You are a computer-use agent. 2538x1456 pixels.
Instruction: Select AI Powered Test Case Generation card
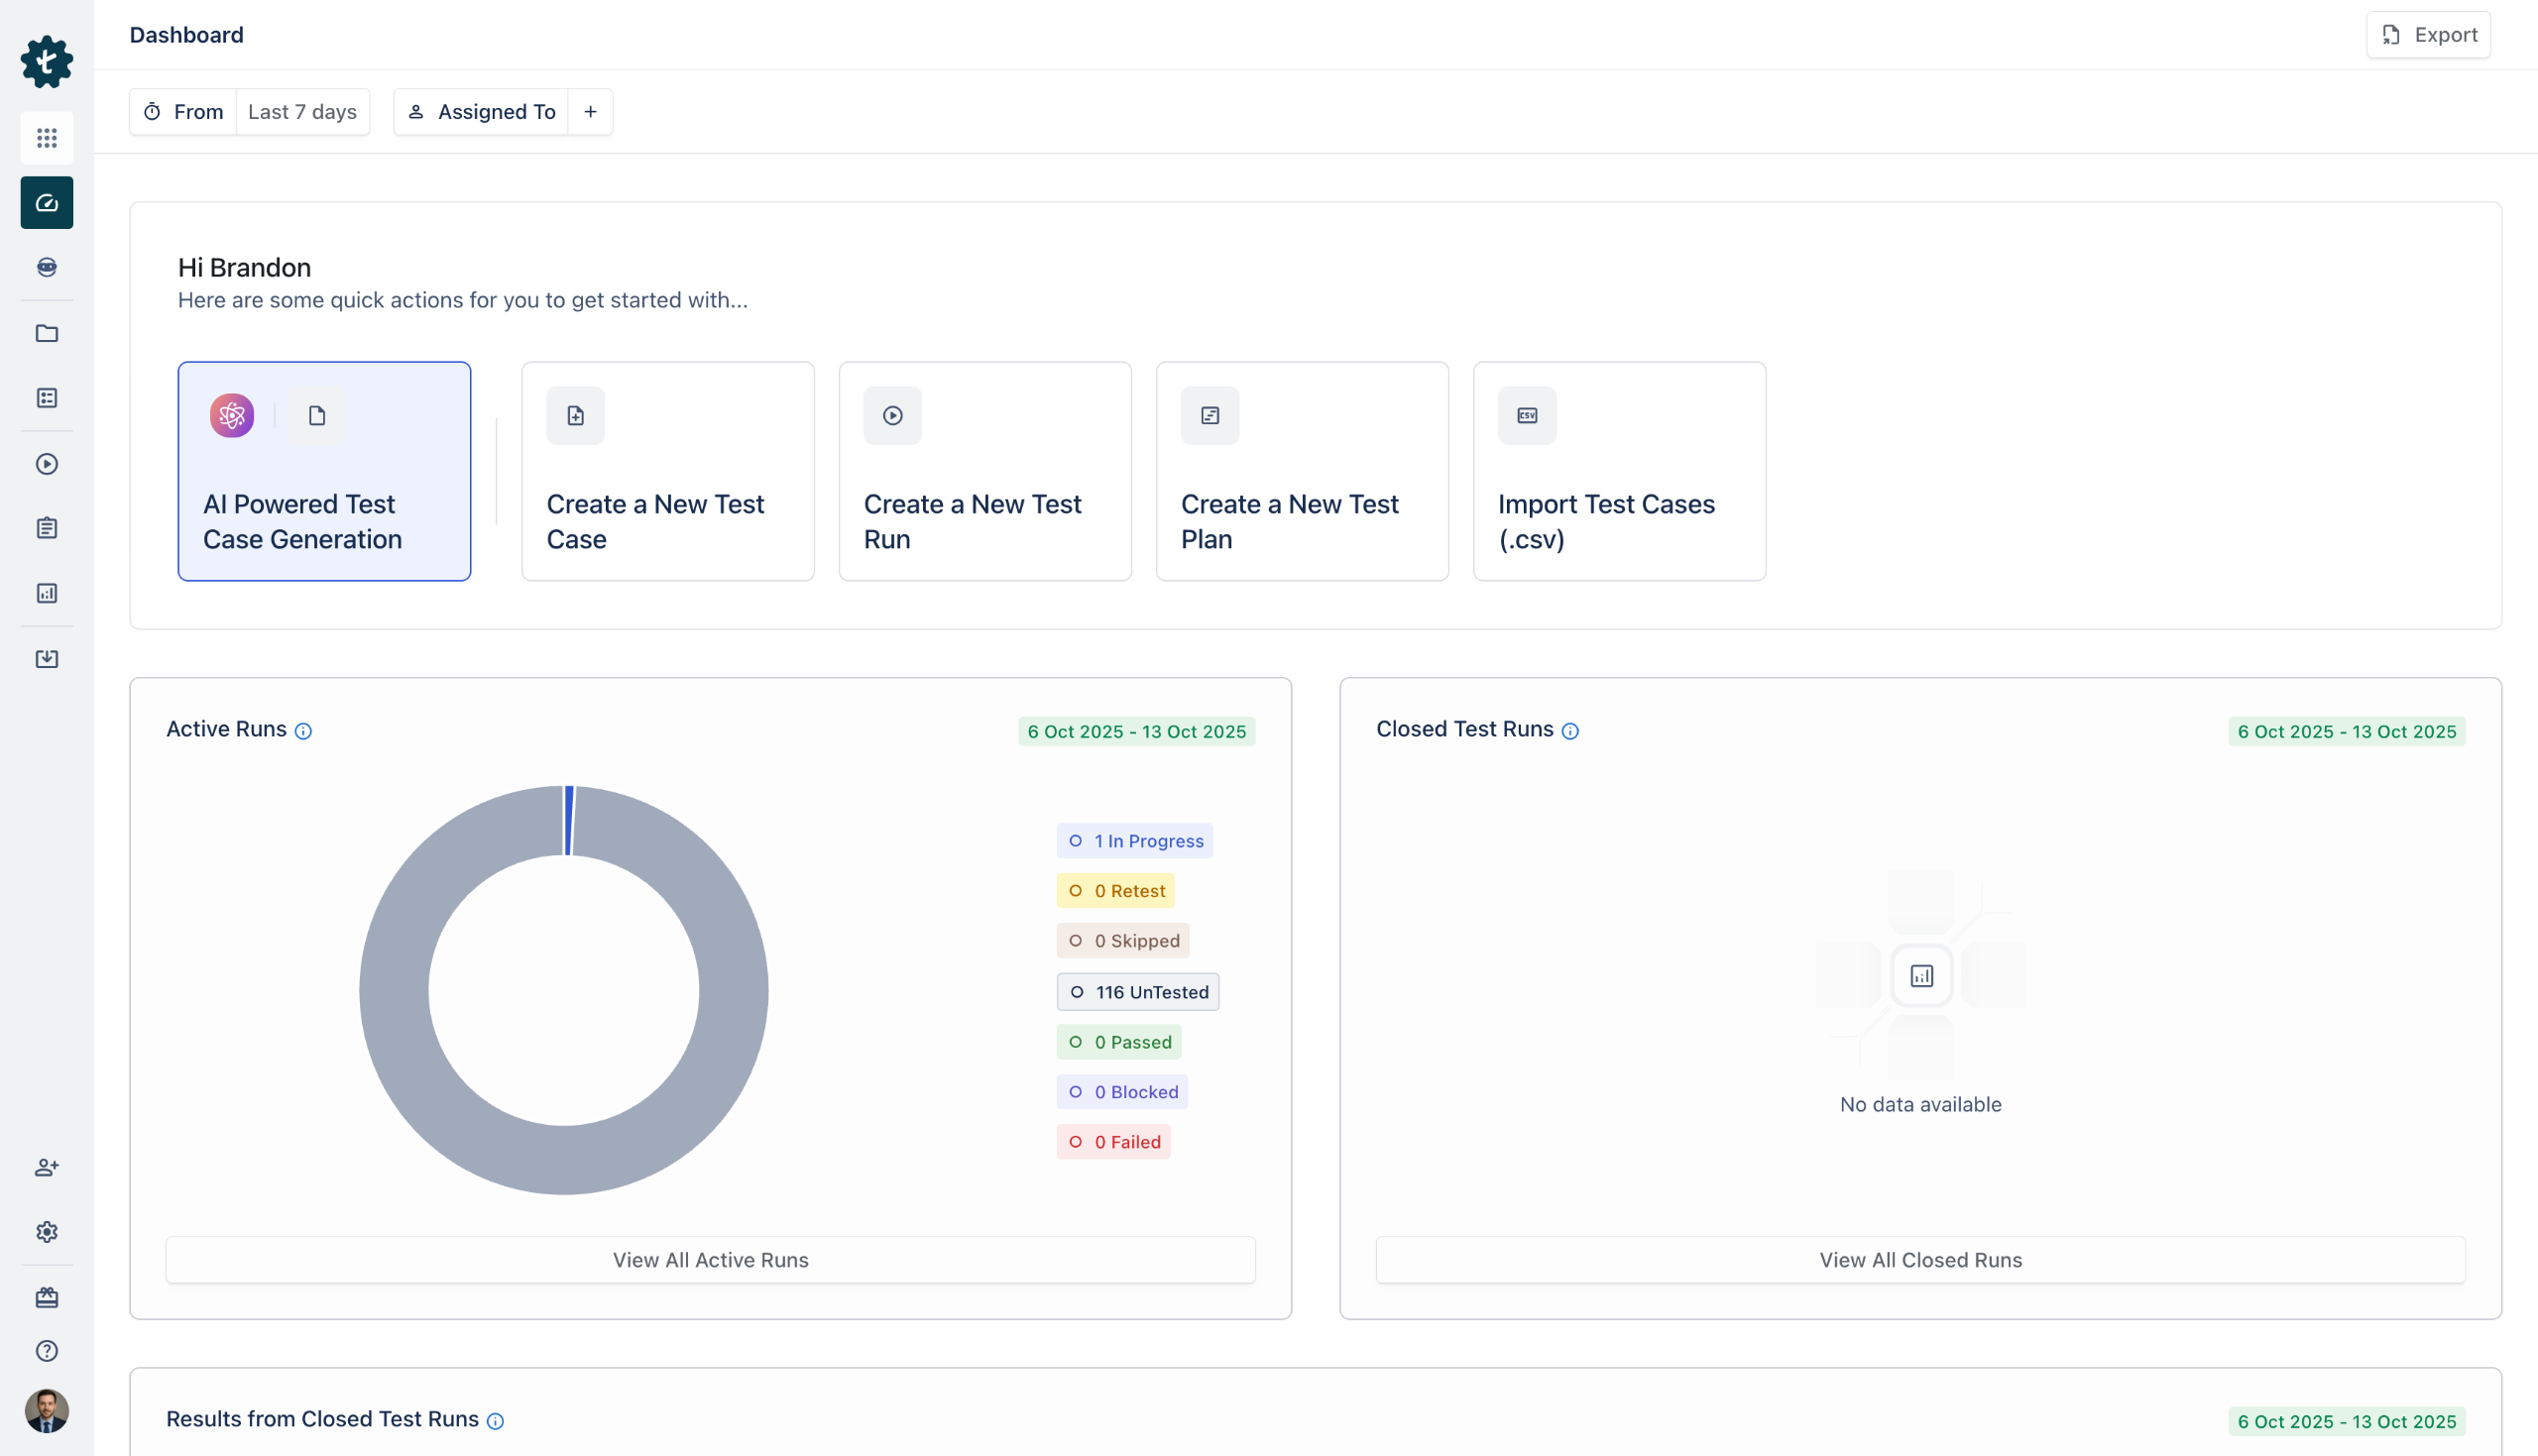[324, 471]
